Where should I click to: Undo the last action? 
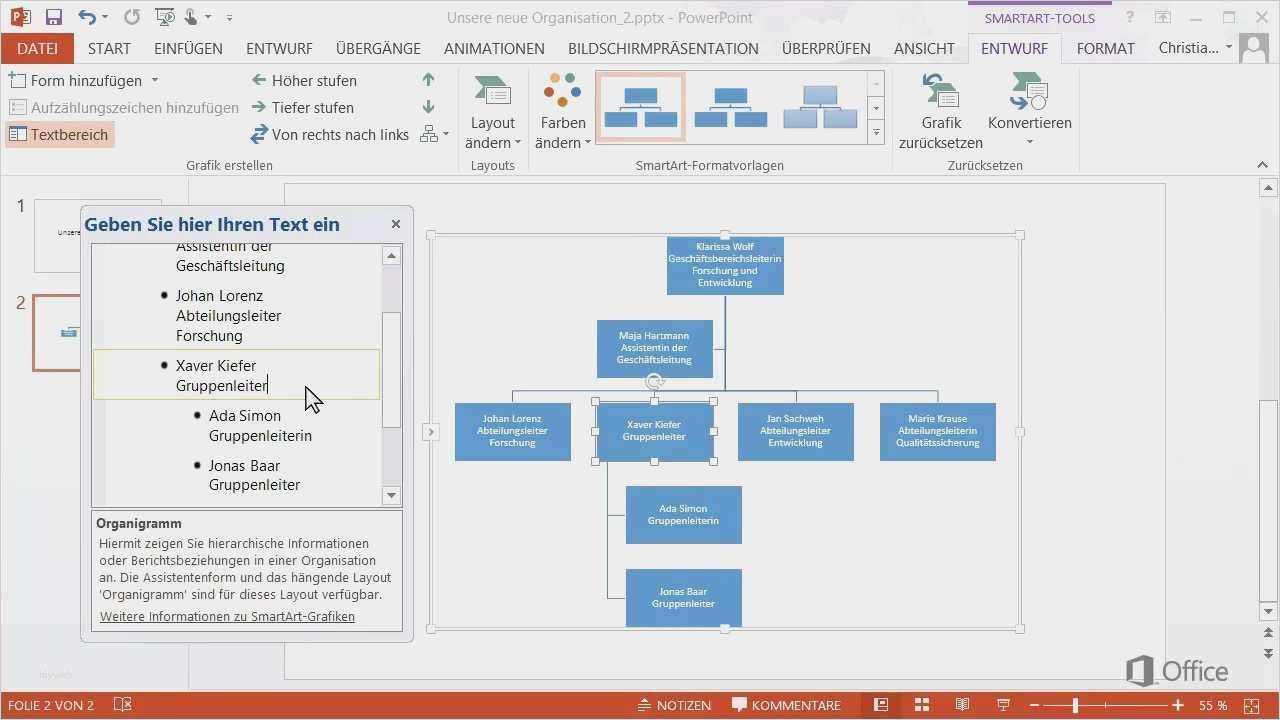click(x=86, y=17)
